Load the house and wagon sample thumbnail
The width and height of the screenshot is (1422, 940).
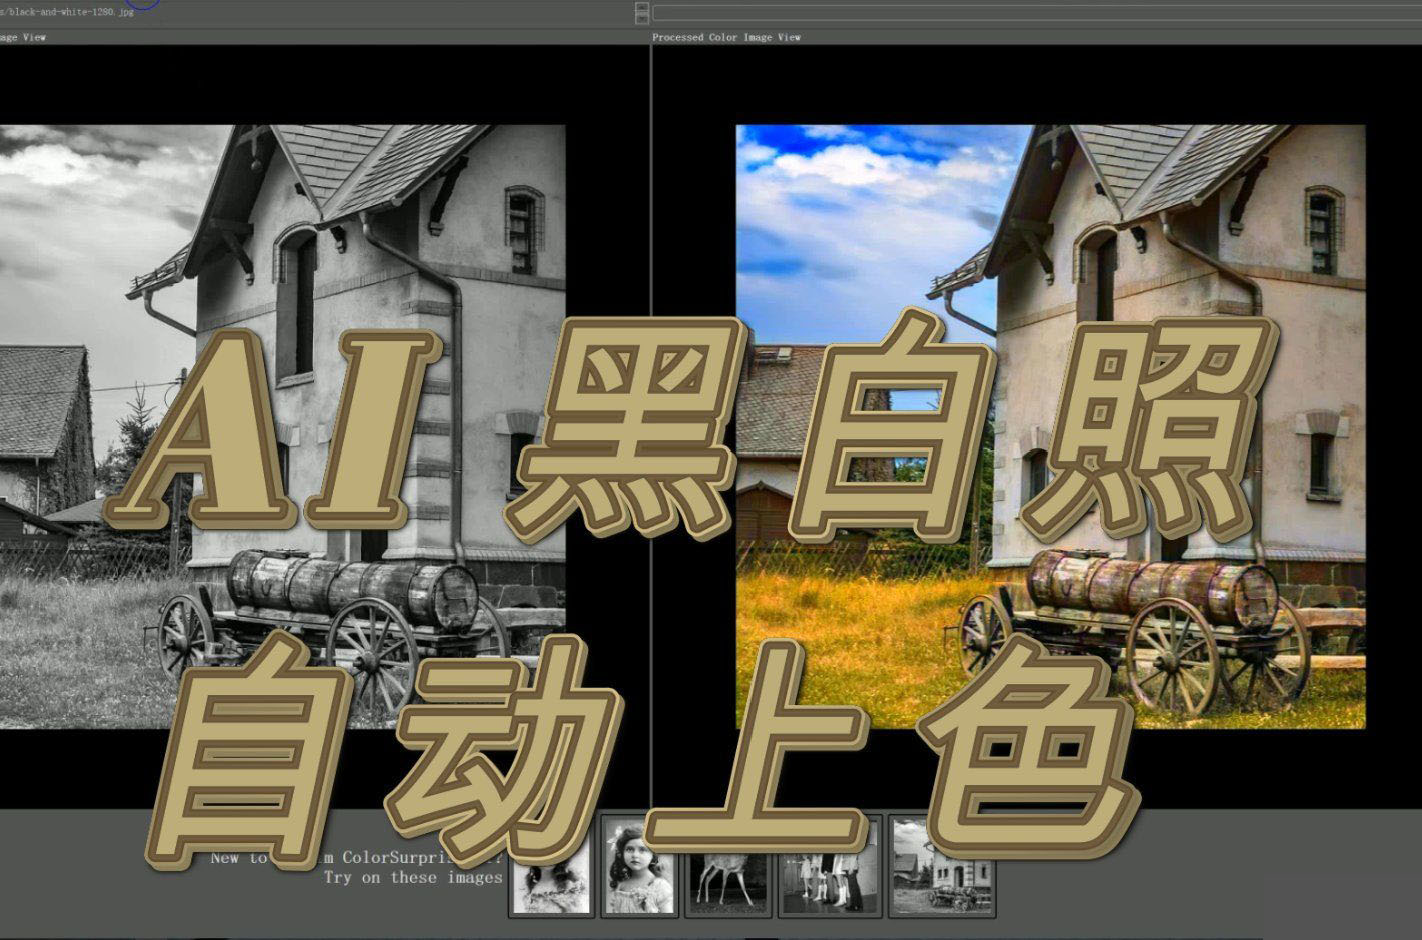(x=942, y=880)
